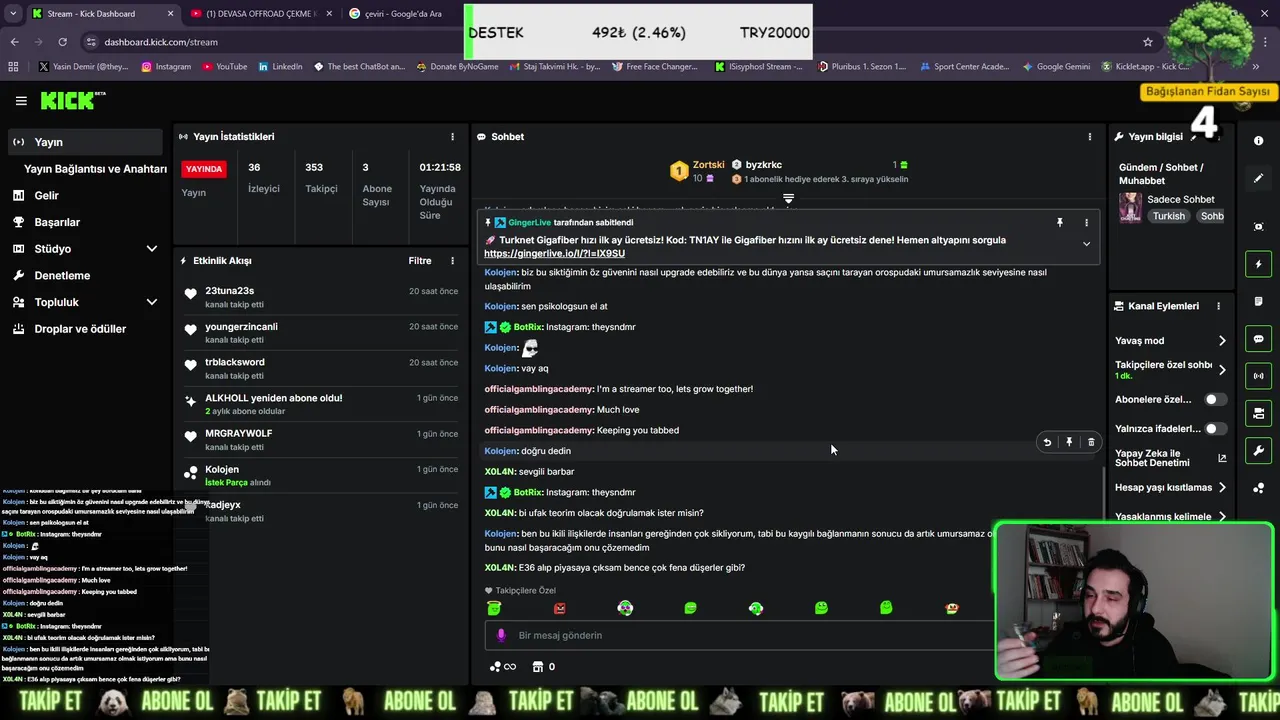Jump to newest messages arrow in chat

coord(788,199)
